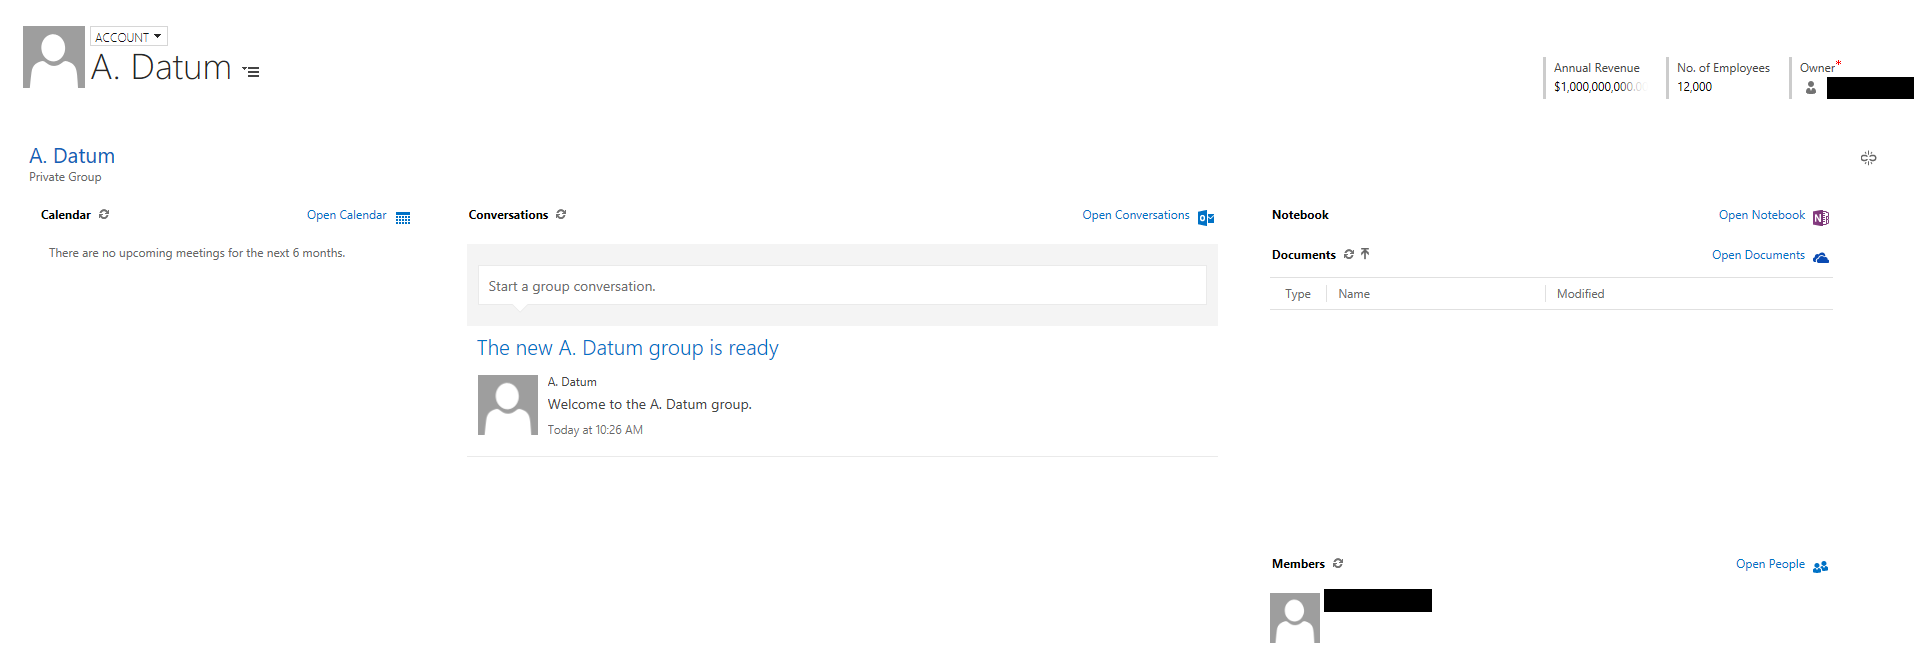This screenshot has height=665, width=1914.
Task: Click the OneNote icon
Action: 1821,218
